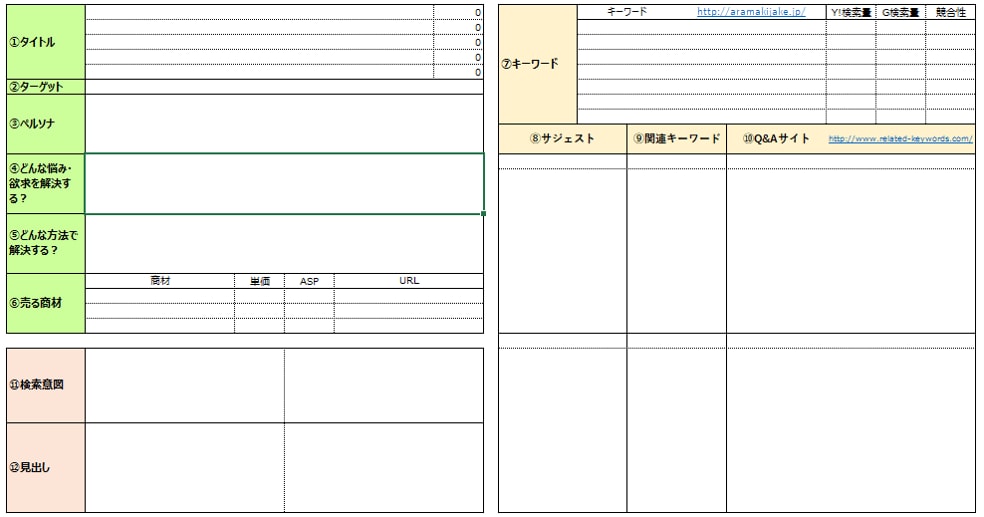Screen dimensions: 984x517
Task: Click the G検索数 column header
Action: (901, 13)
